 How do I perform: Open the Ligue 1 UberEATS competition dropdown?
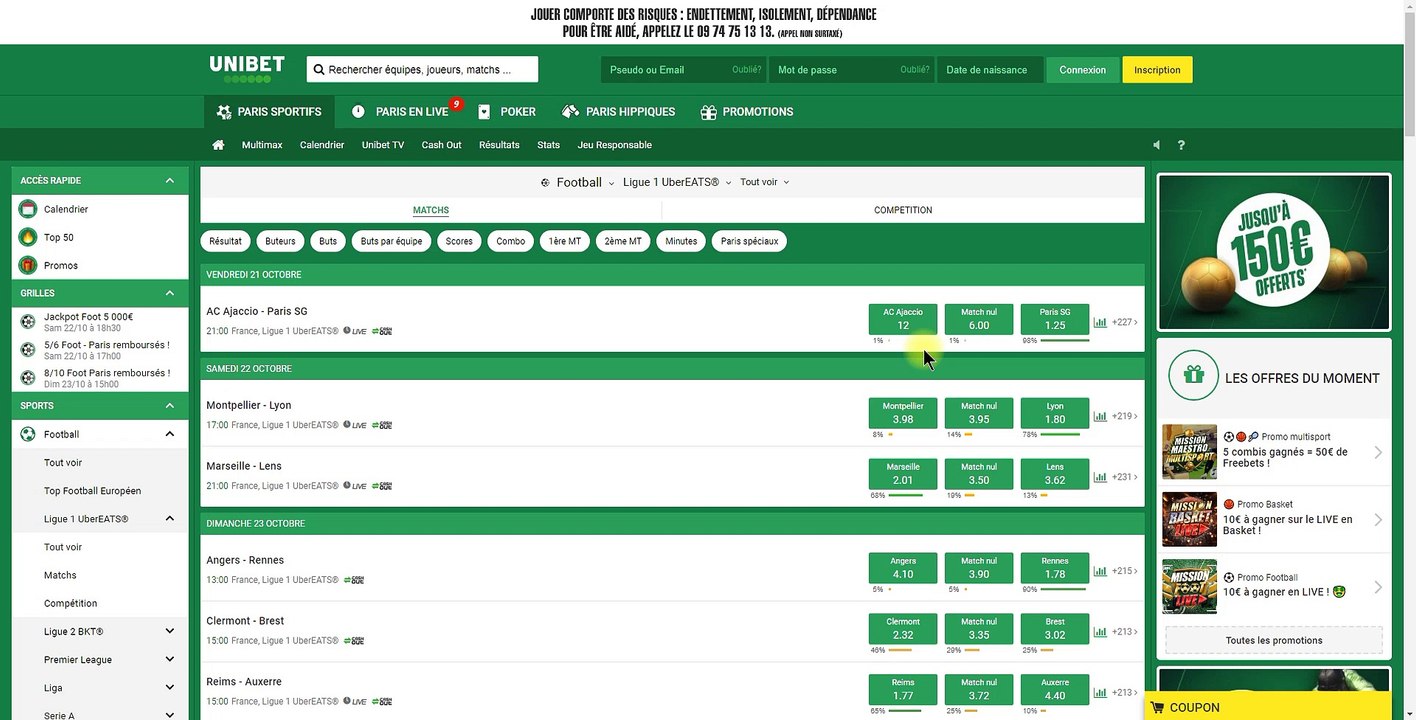(x=677, y=182)
